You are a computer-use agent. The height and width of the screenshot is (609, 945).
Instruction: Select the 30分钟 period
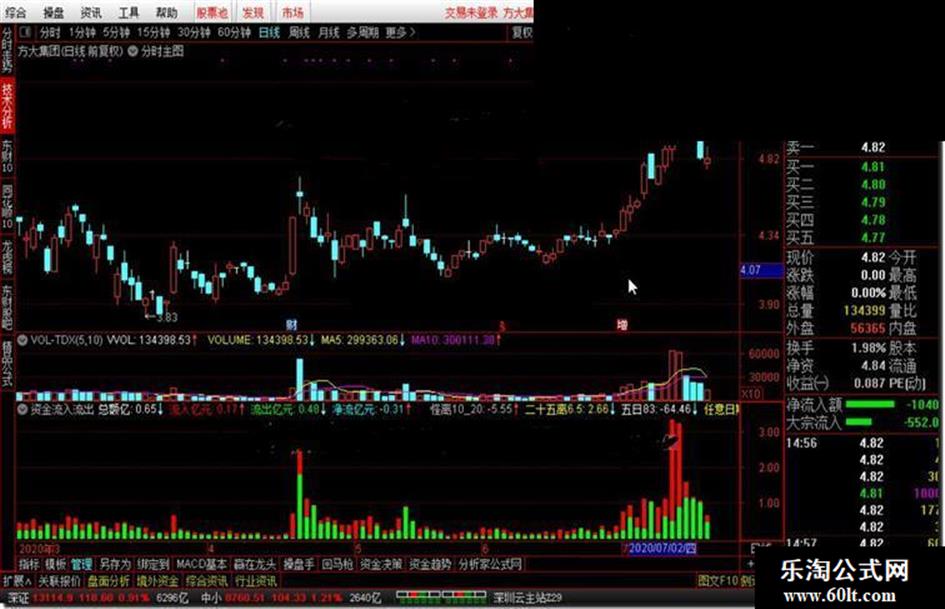click(193, 33)
